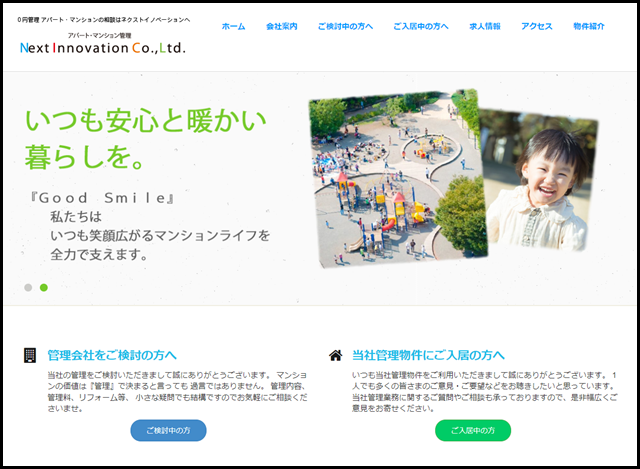The height and width of the screenshot is (469, 640).
Task: Click the いつも安心と暖かい暮らしを。 headline
Action: [146, 139]
